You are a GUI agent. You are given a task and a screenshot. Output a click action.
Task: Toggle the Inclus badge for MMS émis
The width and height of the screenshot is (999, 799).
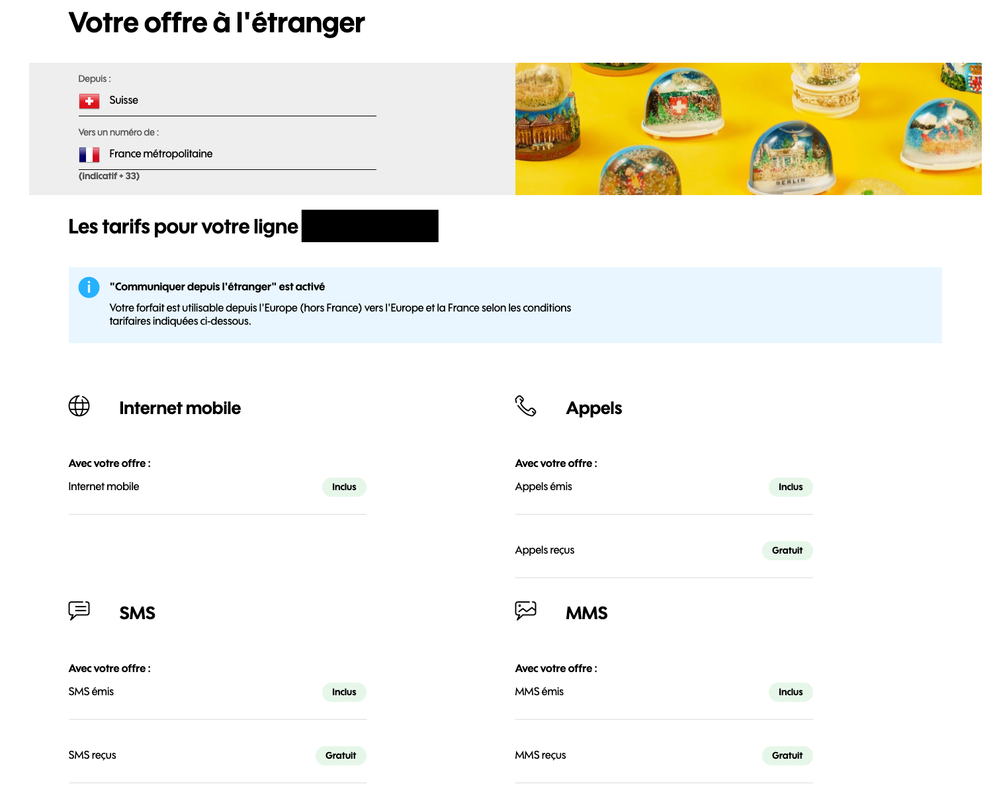tap(790, 691)
